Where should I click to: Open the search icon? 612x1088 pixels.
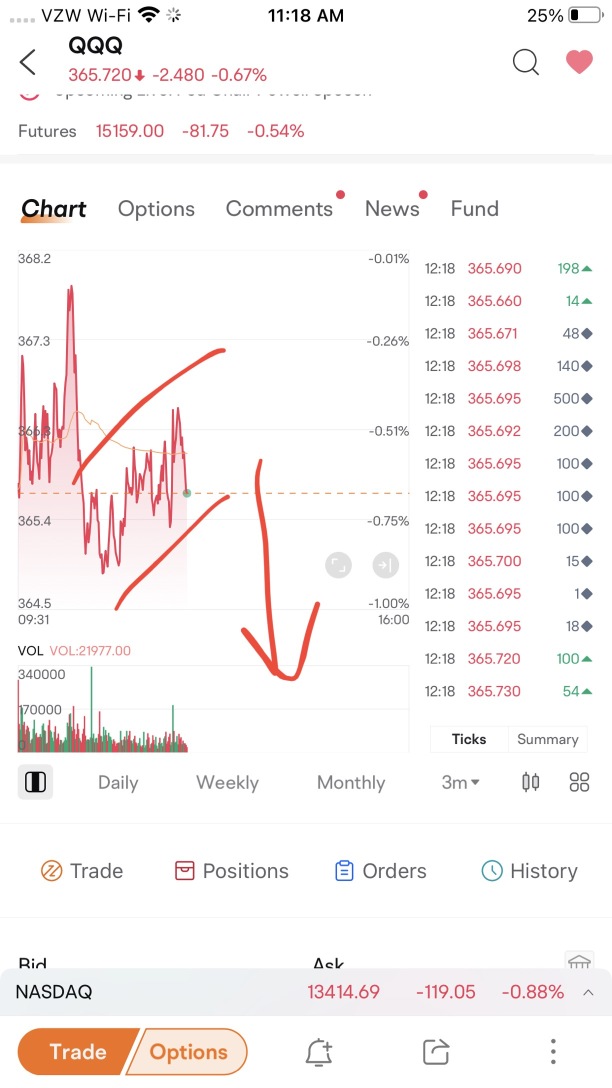(525, 62)
